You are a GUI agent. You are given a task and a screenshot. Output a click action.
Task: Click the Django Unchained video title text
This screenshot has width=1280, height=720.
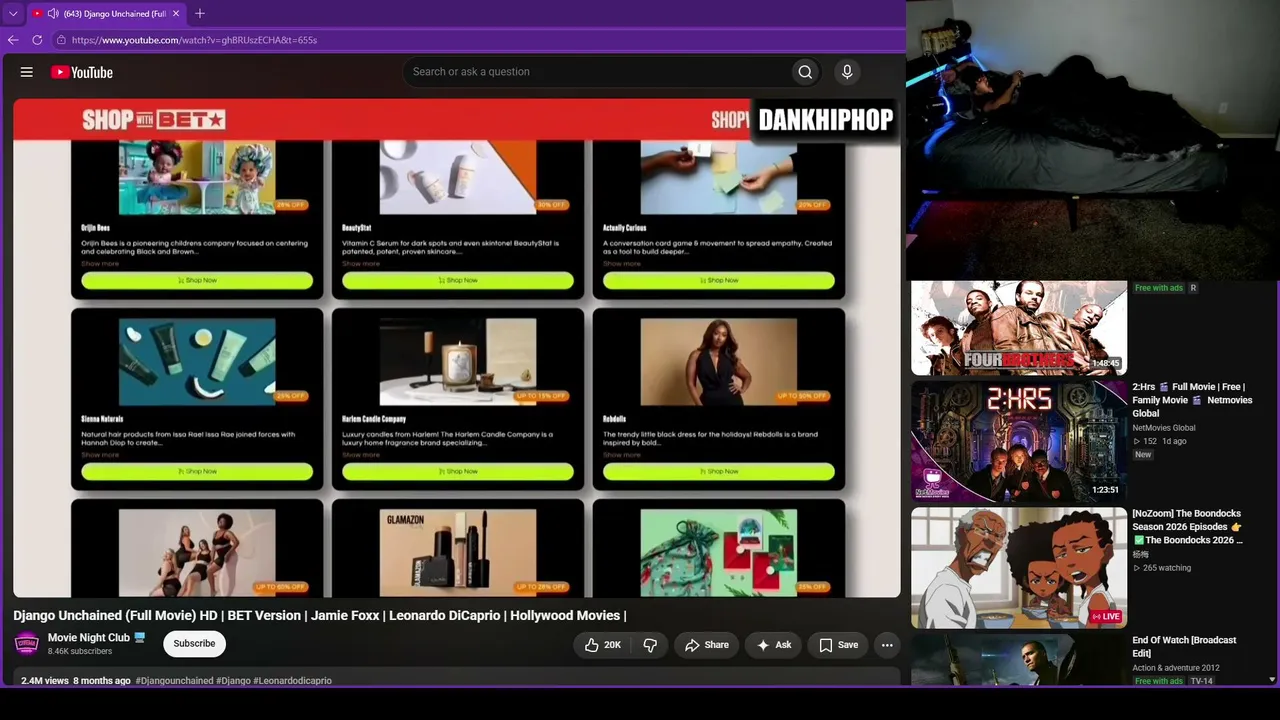[320, 616]
